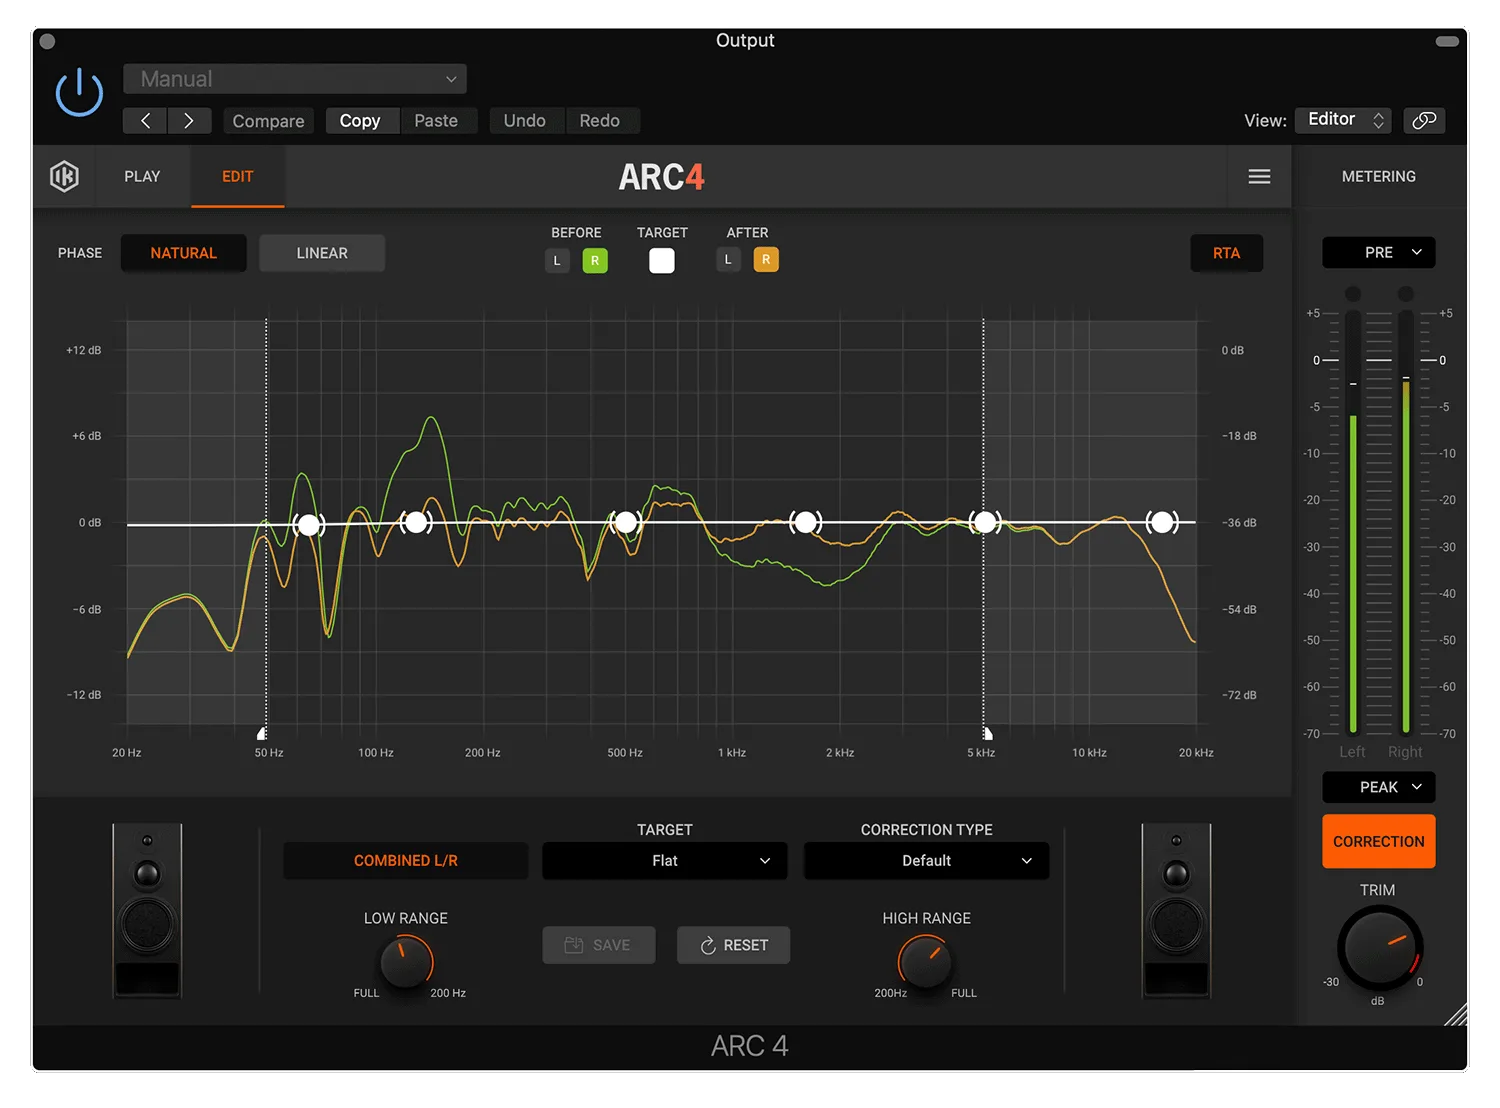
Task: Go to next preset with right arrow
Action: click(x=189, y=121)
